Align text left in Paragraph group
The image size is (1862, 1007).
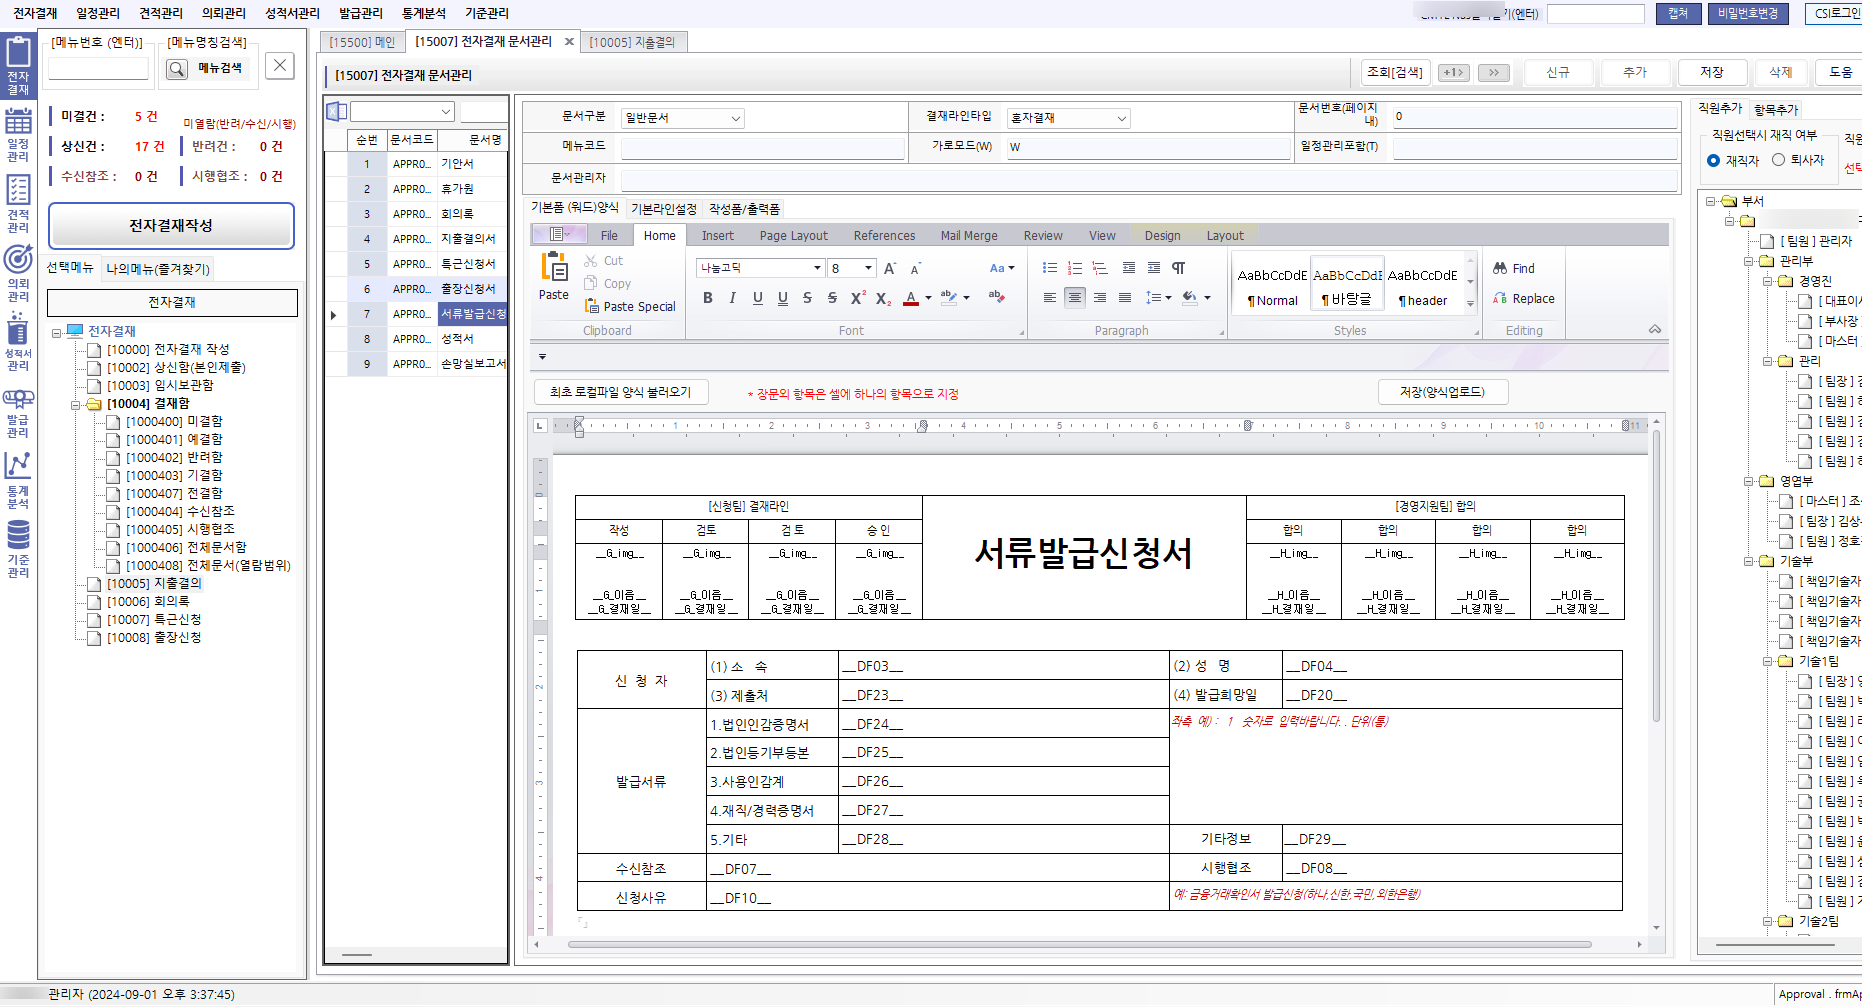[1050, 298]
